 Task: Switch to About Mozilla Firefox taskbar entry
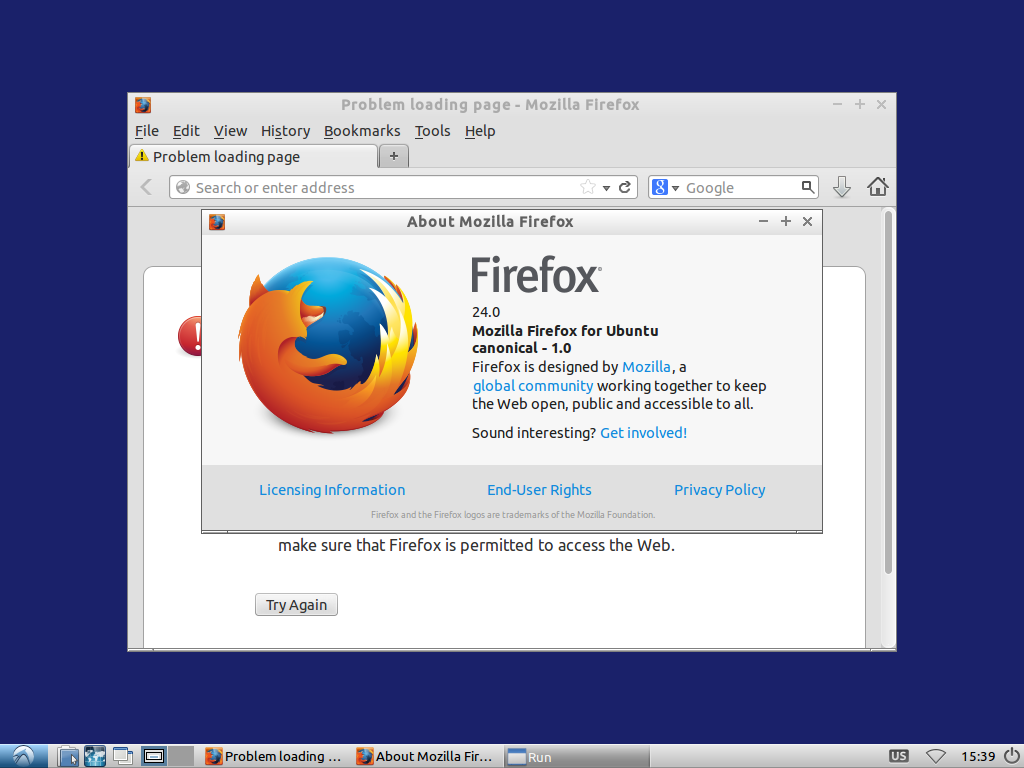pos(426,756)
